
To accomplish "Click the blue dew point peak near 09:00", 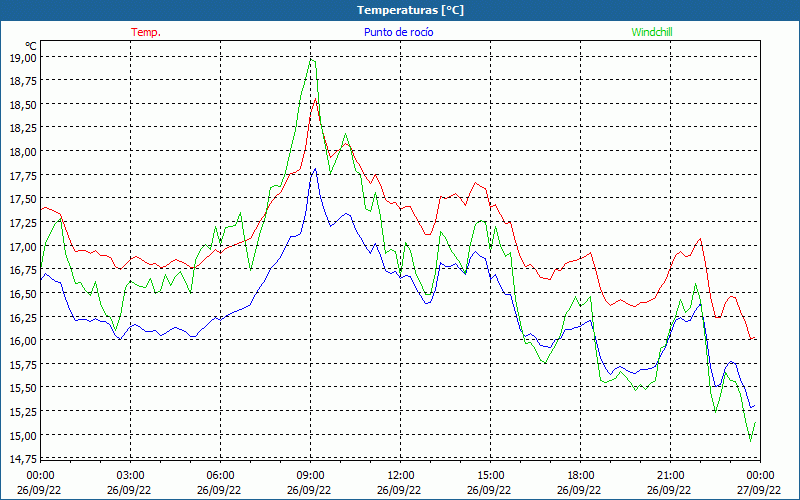I will (x=315, y=169).
